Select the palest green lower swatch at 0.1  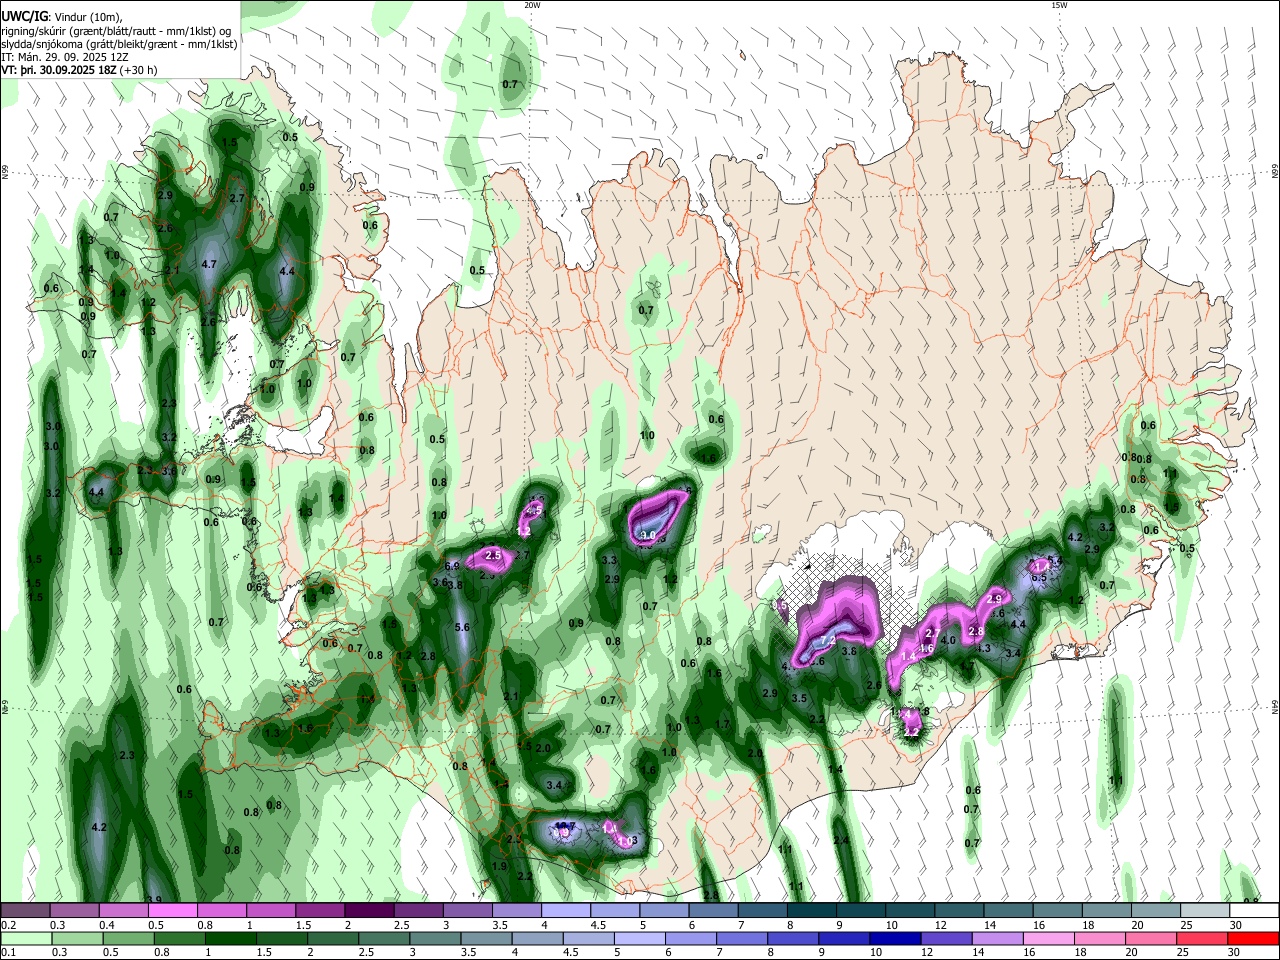tap(25, 938)
